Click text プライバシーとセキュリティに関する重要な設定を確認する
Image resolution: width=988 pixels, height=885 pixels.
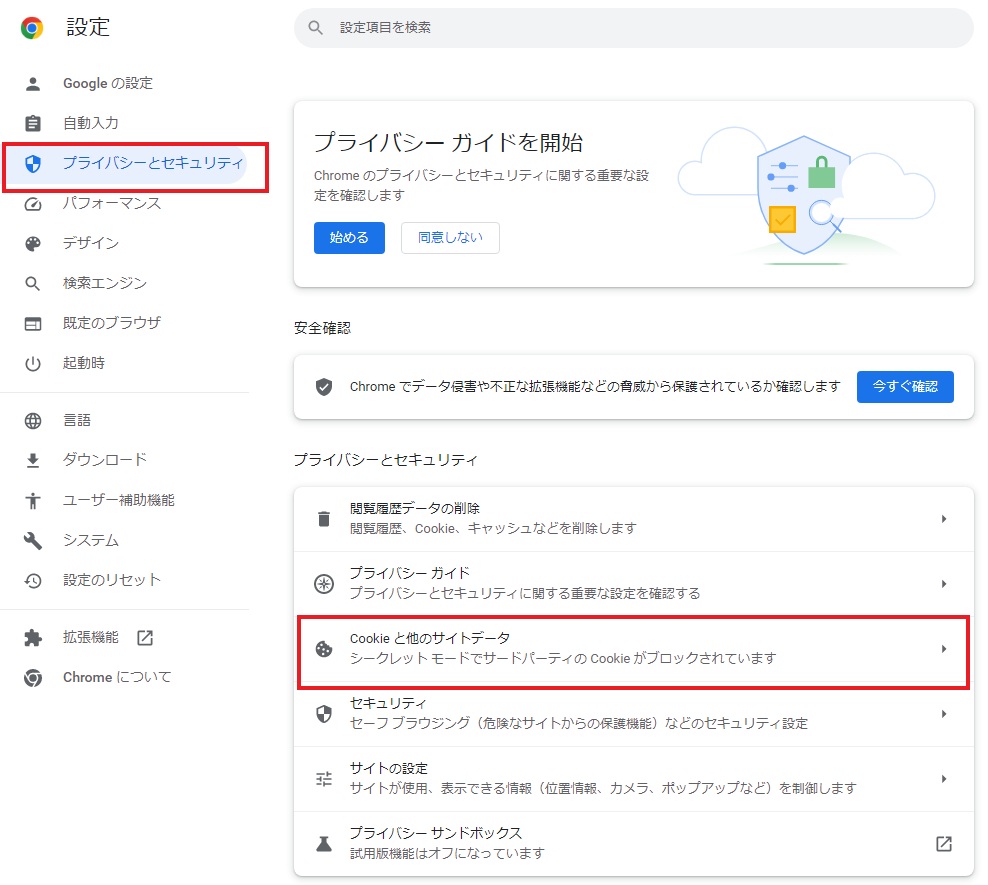pyautogui.click(x=525, y=594)
